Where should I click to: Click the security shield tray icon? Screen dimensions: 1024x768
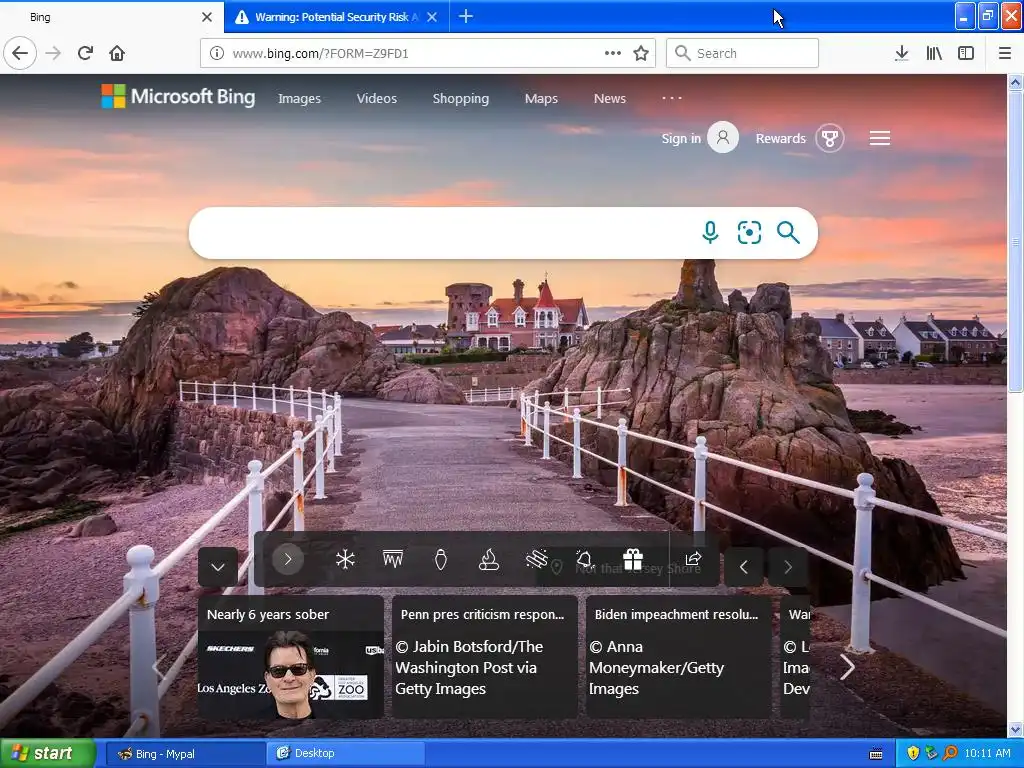913,754
